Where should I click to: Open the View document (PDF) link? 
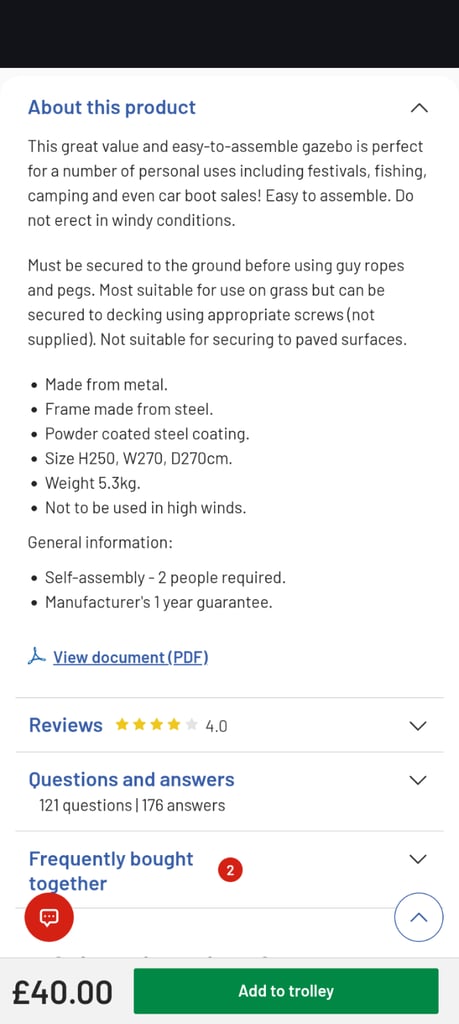tap(131, 657)
